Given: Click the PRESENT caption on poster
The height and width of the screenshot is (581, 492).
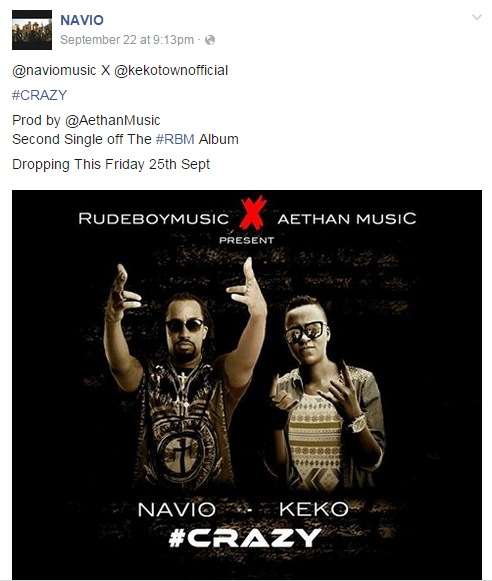Looking at the screenshot, I should click(x=247, y=240).
